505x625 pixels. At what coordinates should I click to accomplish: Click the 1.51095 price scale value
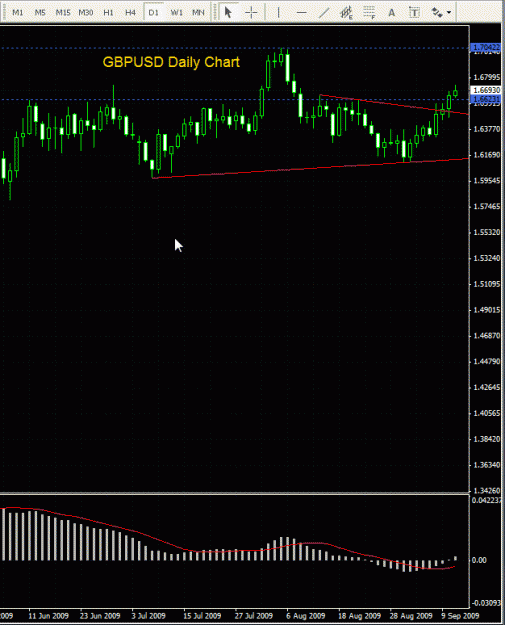click(486, 284)
